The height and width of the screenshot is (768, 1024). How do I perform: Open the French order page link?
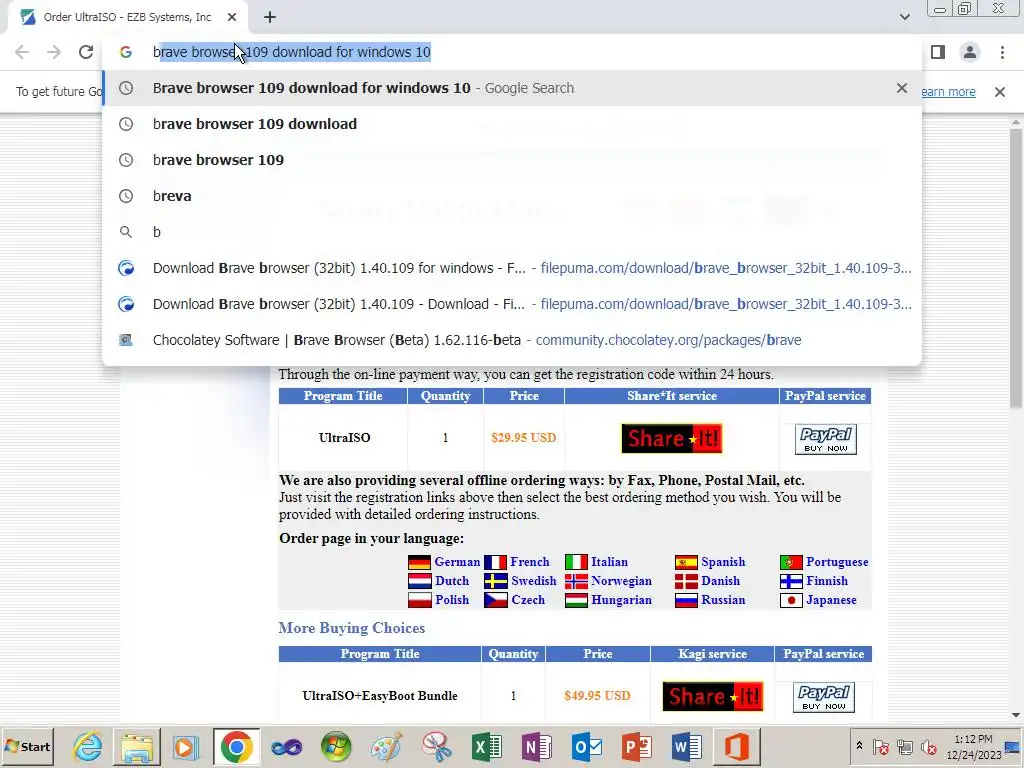[530, 562]
